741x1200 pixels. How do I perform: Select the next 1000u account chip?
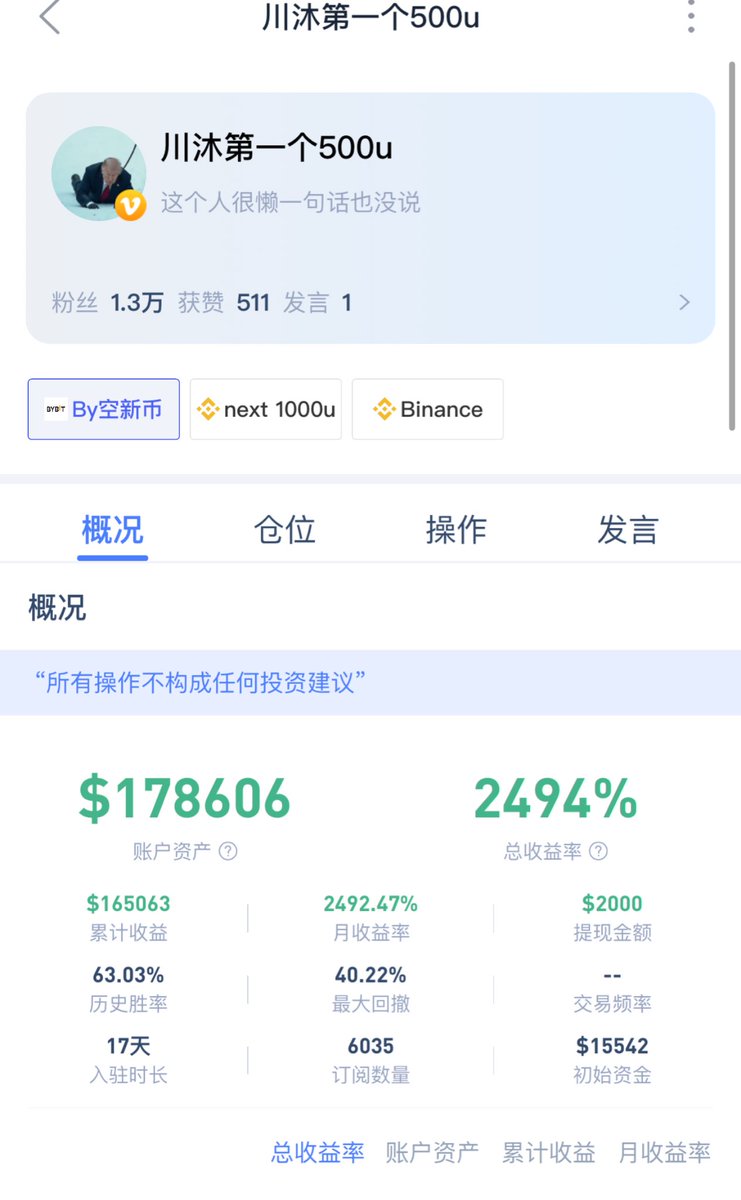tap(266, 409)
